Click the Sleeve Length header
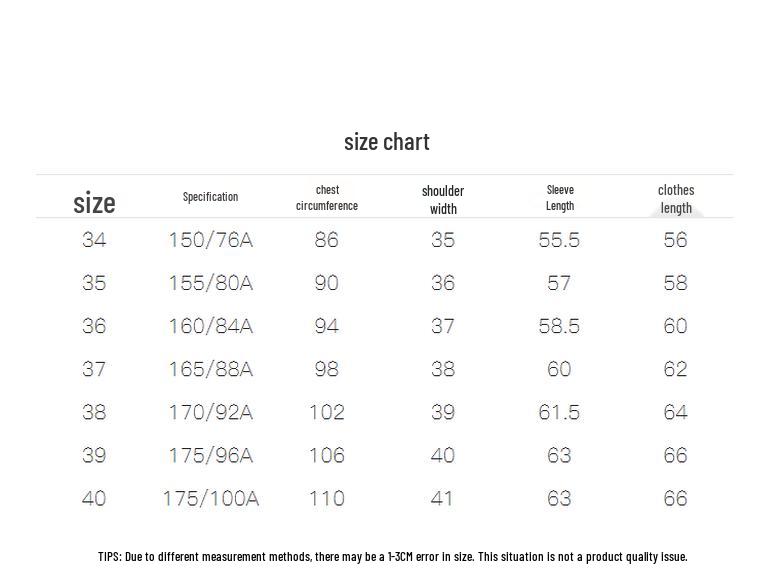 point(560,198)
